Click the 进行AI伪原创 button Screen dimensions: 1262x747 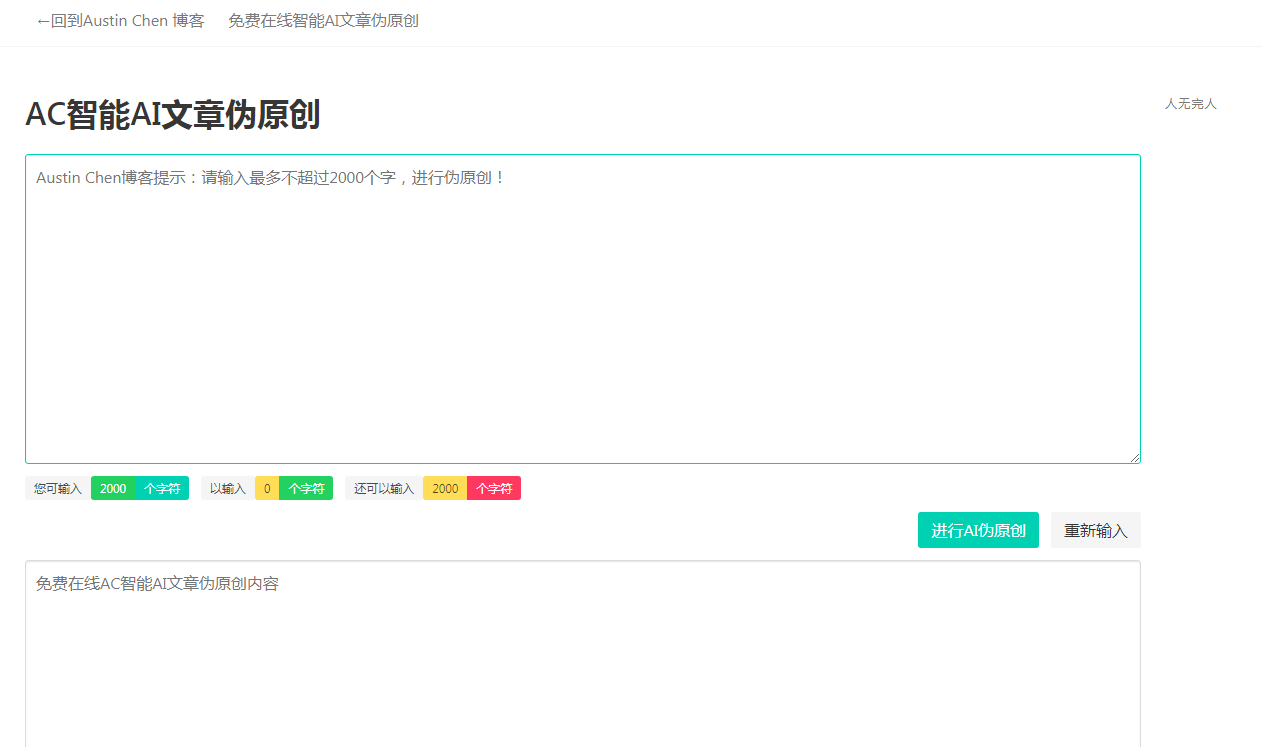pyautogui.click(x=978, y=530)
